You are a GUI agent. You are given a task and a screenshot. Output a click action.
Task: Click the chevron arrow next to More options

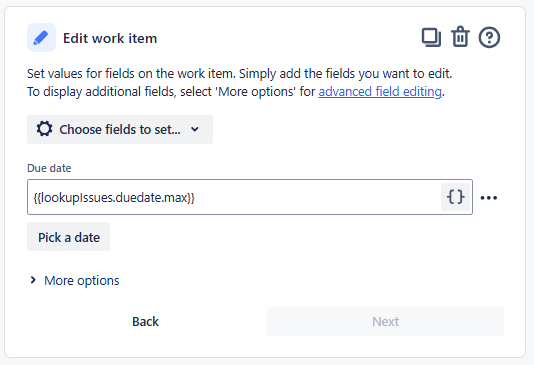(x=33, y=280)
